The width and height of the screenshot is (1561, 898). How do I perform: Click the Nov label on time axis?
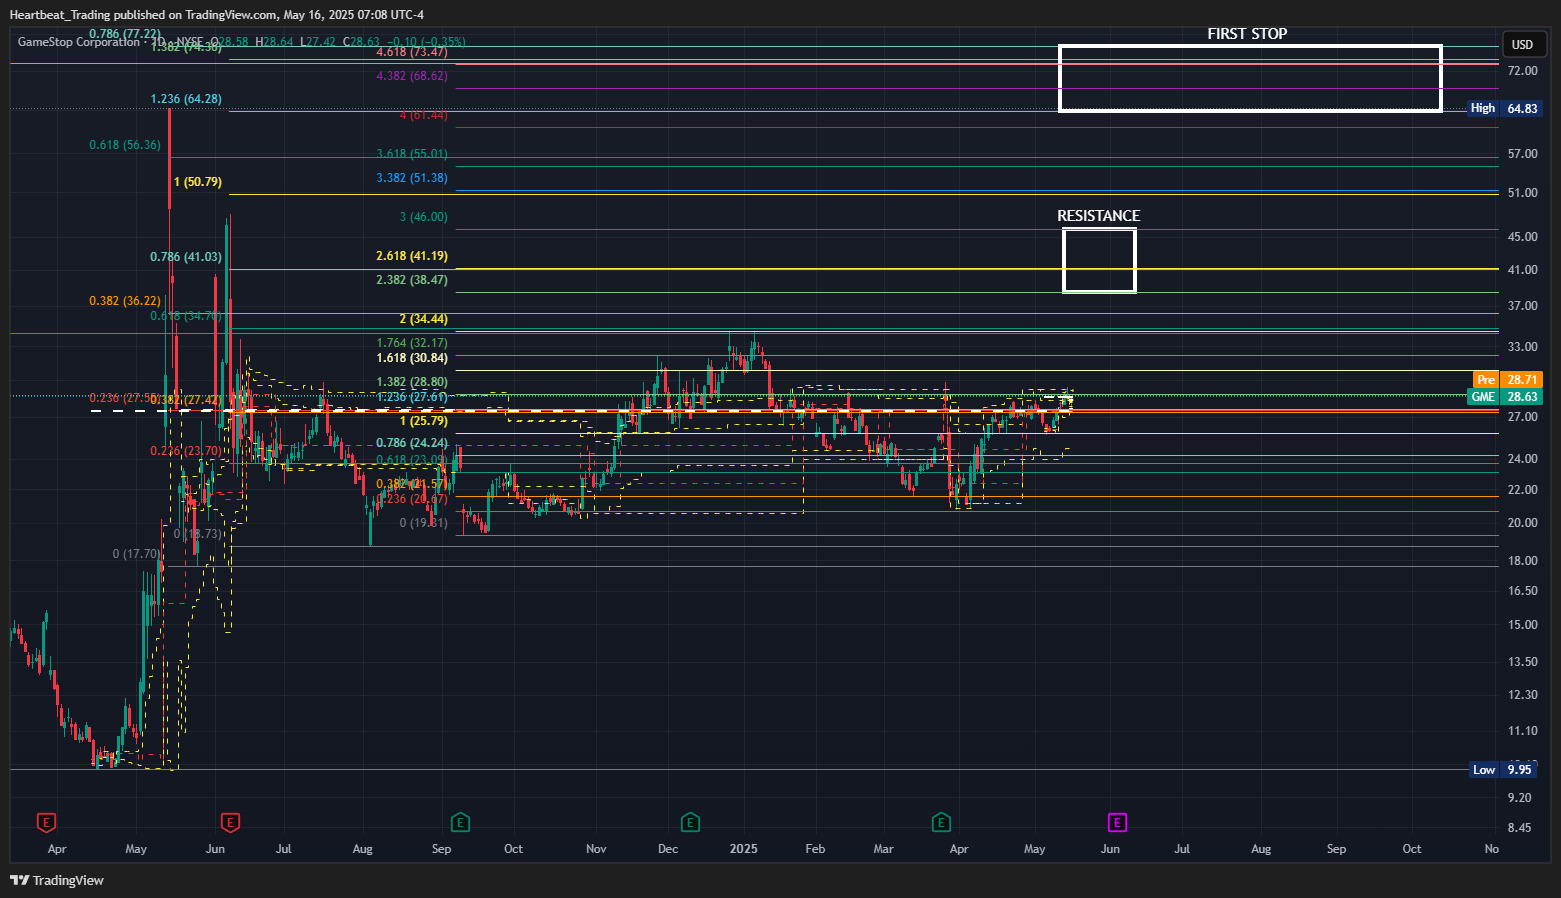click(x=596, y=849)
